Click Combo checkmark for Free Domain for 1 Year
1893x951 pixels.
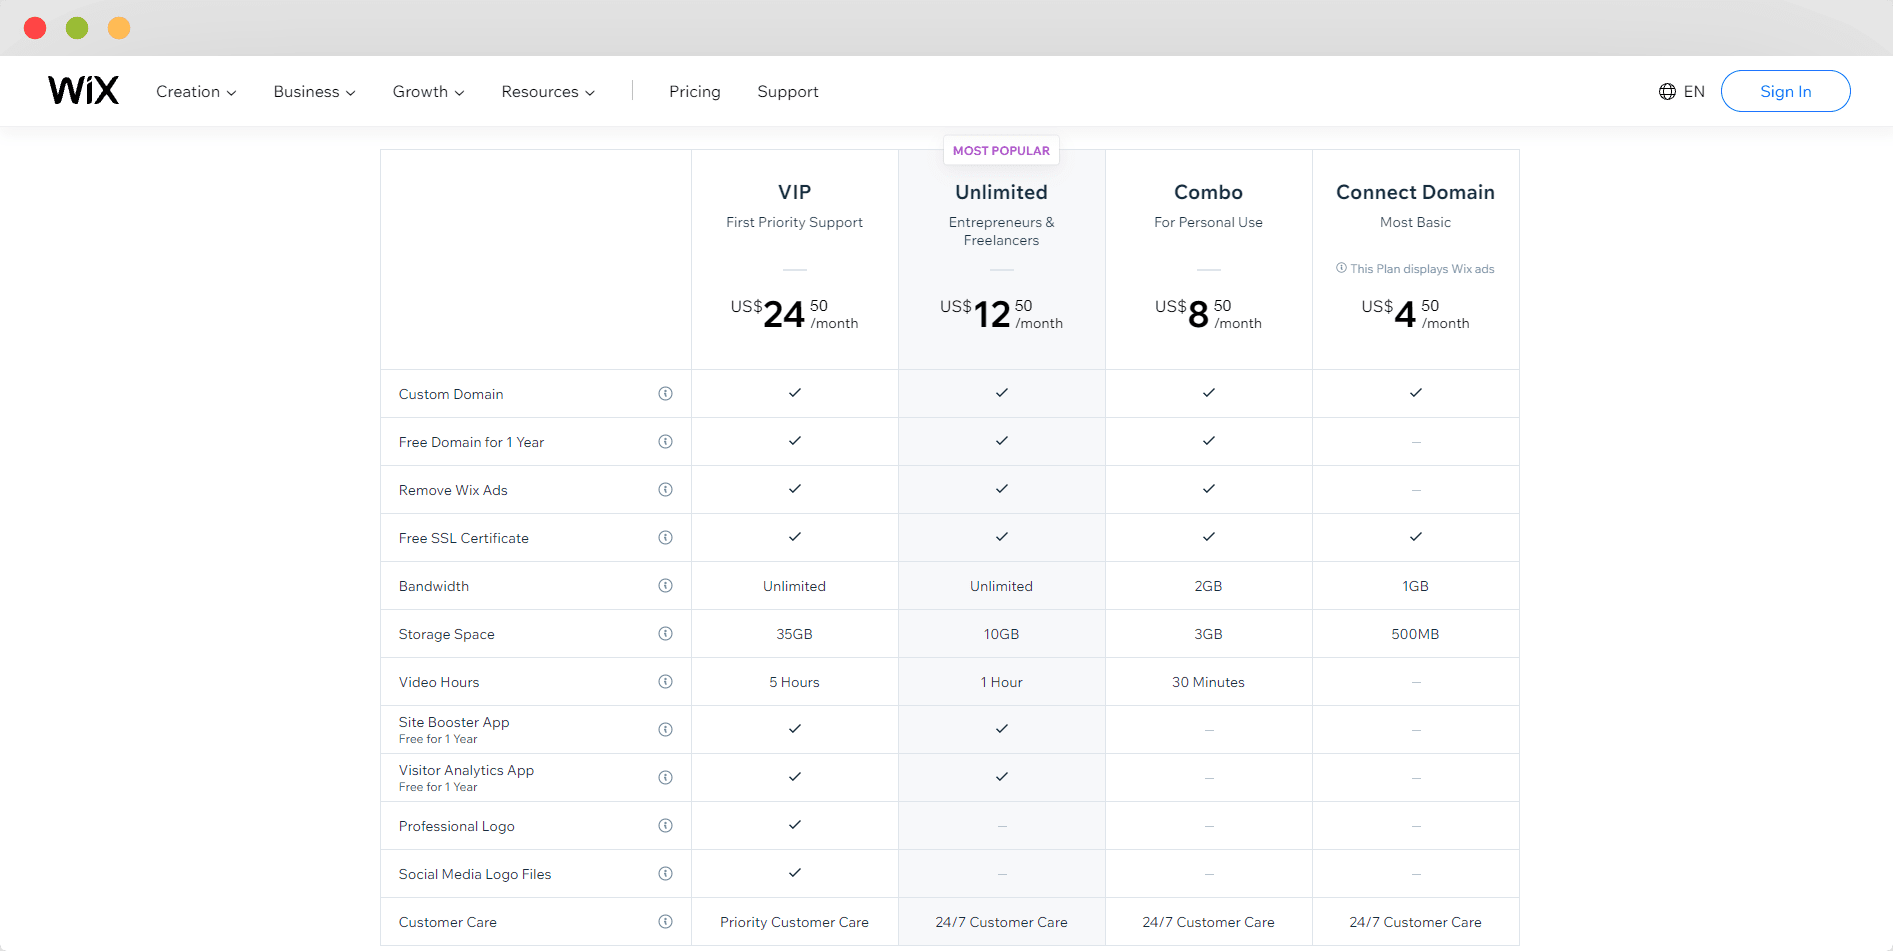coord(1209,441)
